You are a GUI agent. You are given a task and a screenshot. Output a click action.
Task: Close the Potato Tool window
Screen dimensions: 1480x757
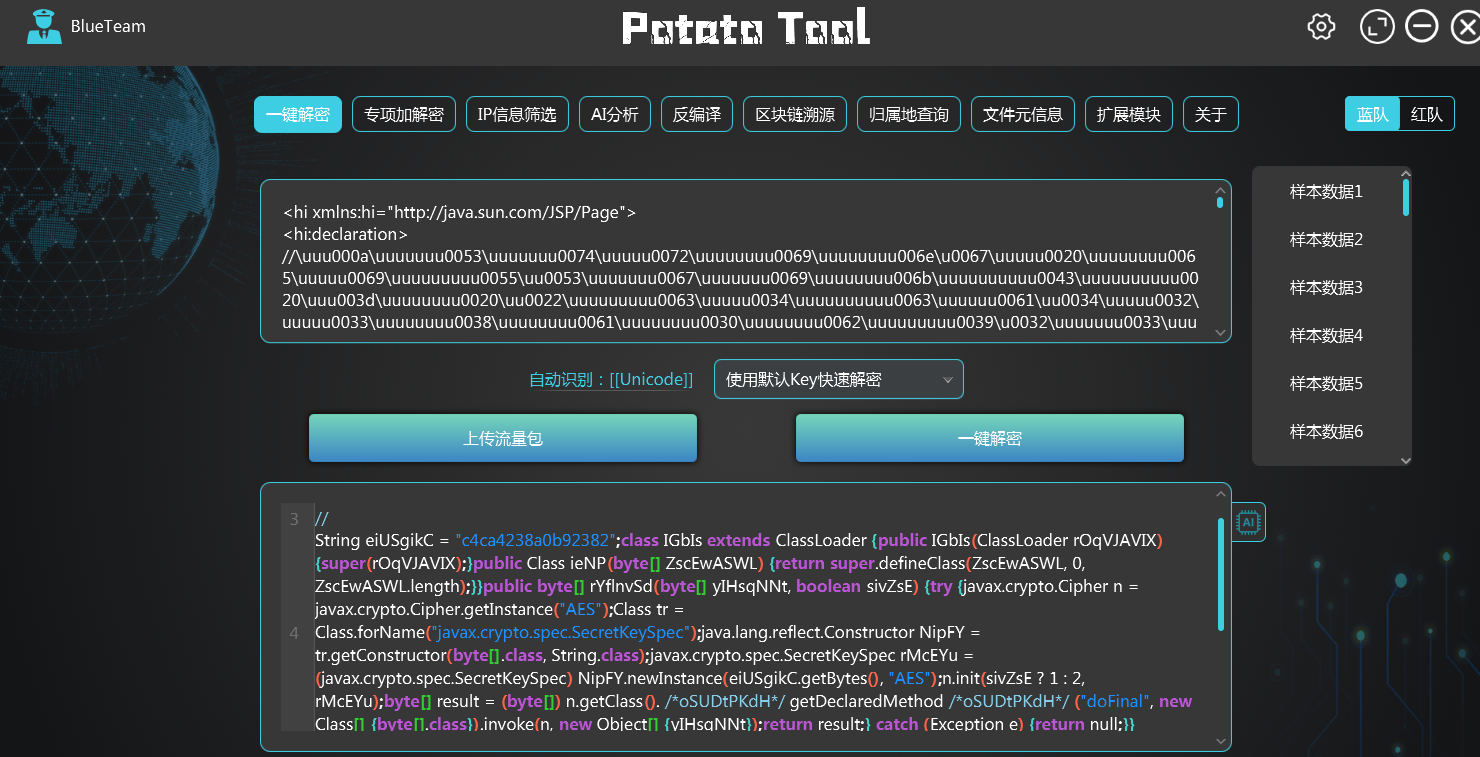click(1465, 27)
